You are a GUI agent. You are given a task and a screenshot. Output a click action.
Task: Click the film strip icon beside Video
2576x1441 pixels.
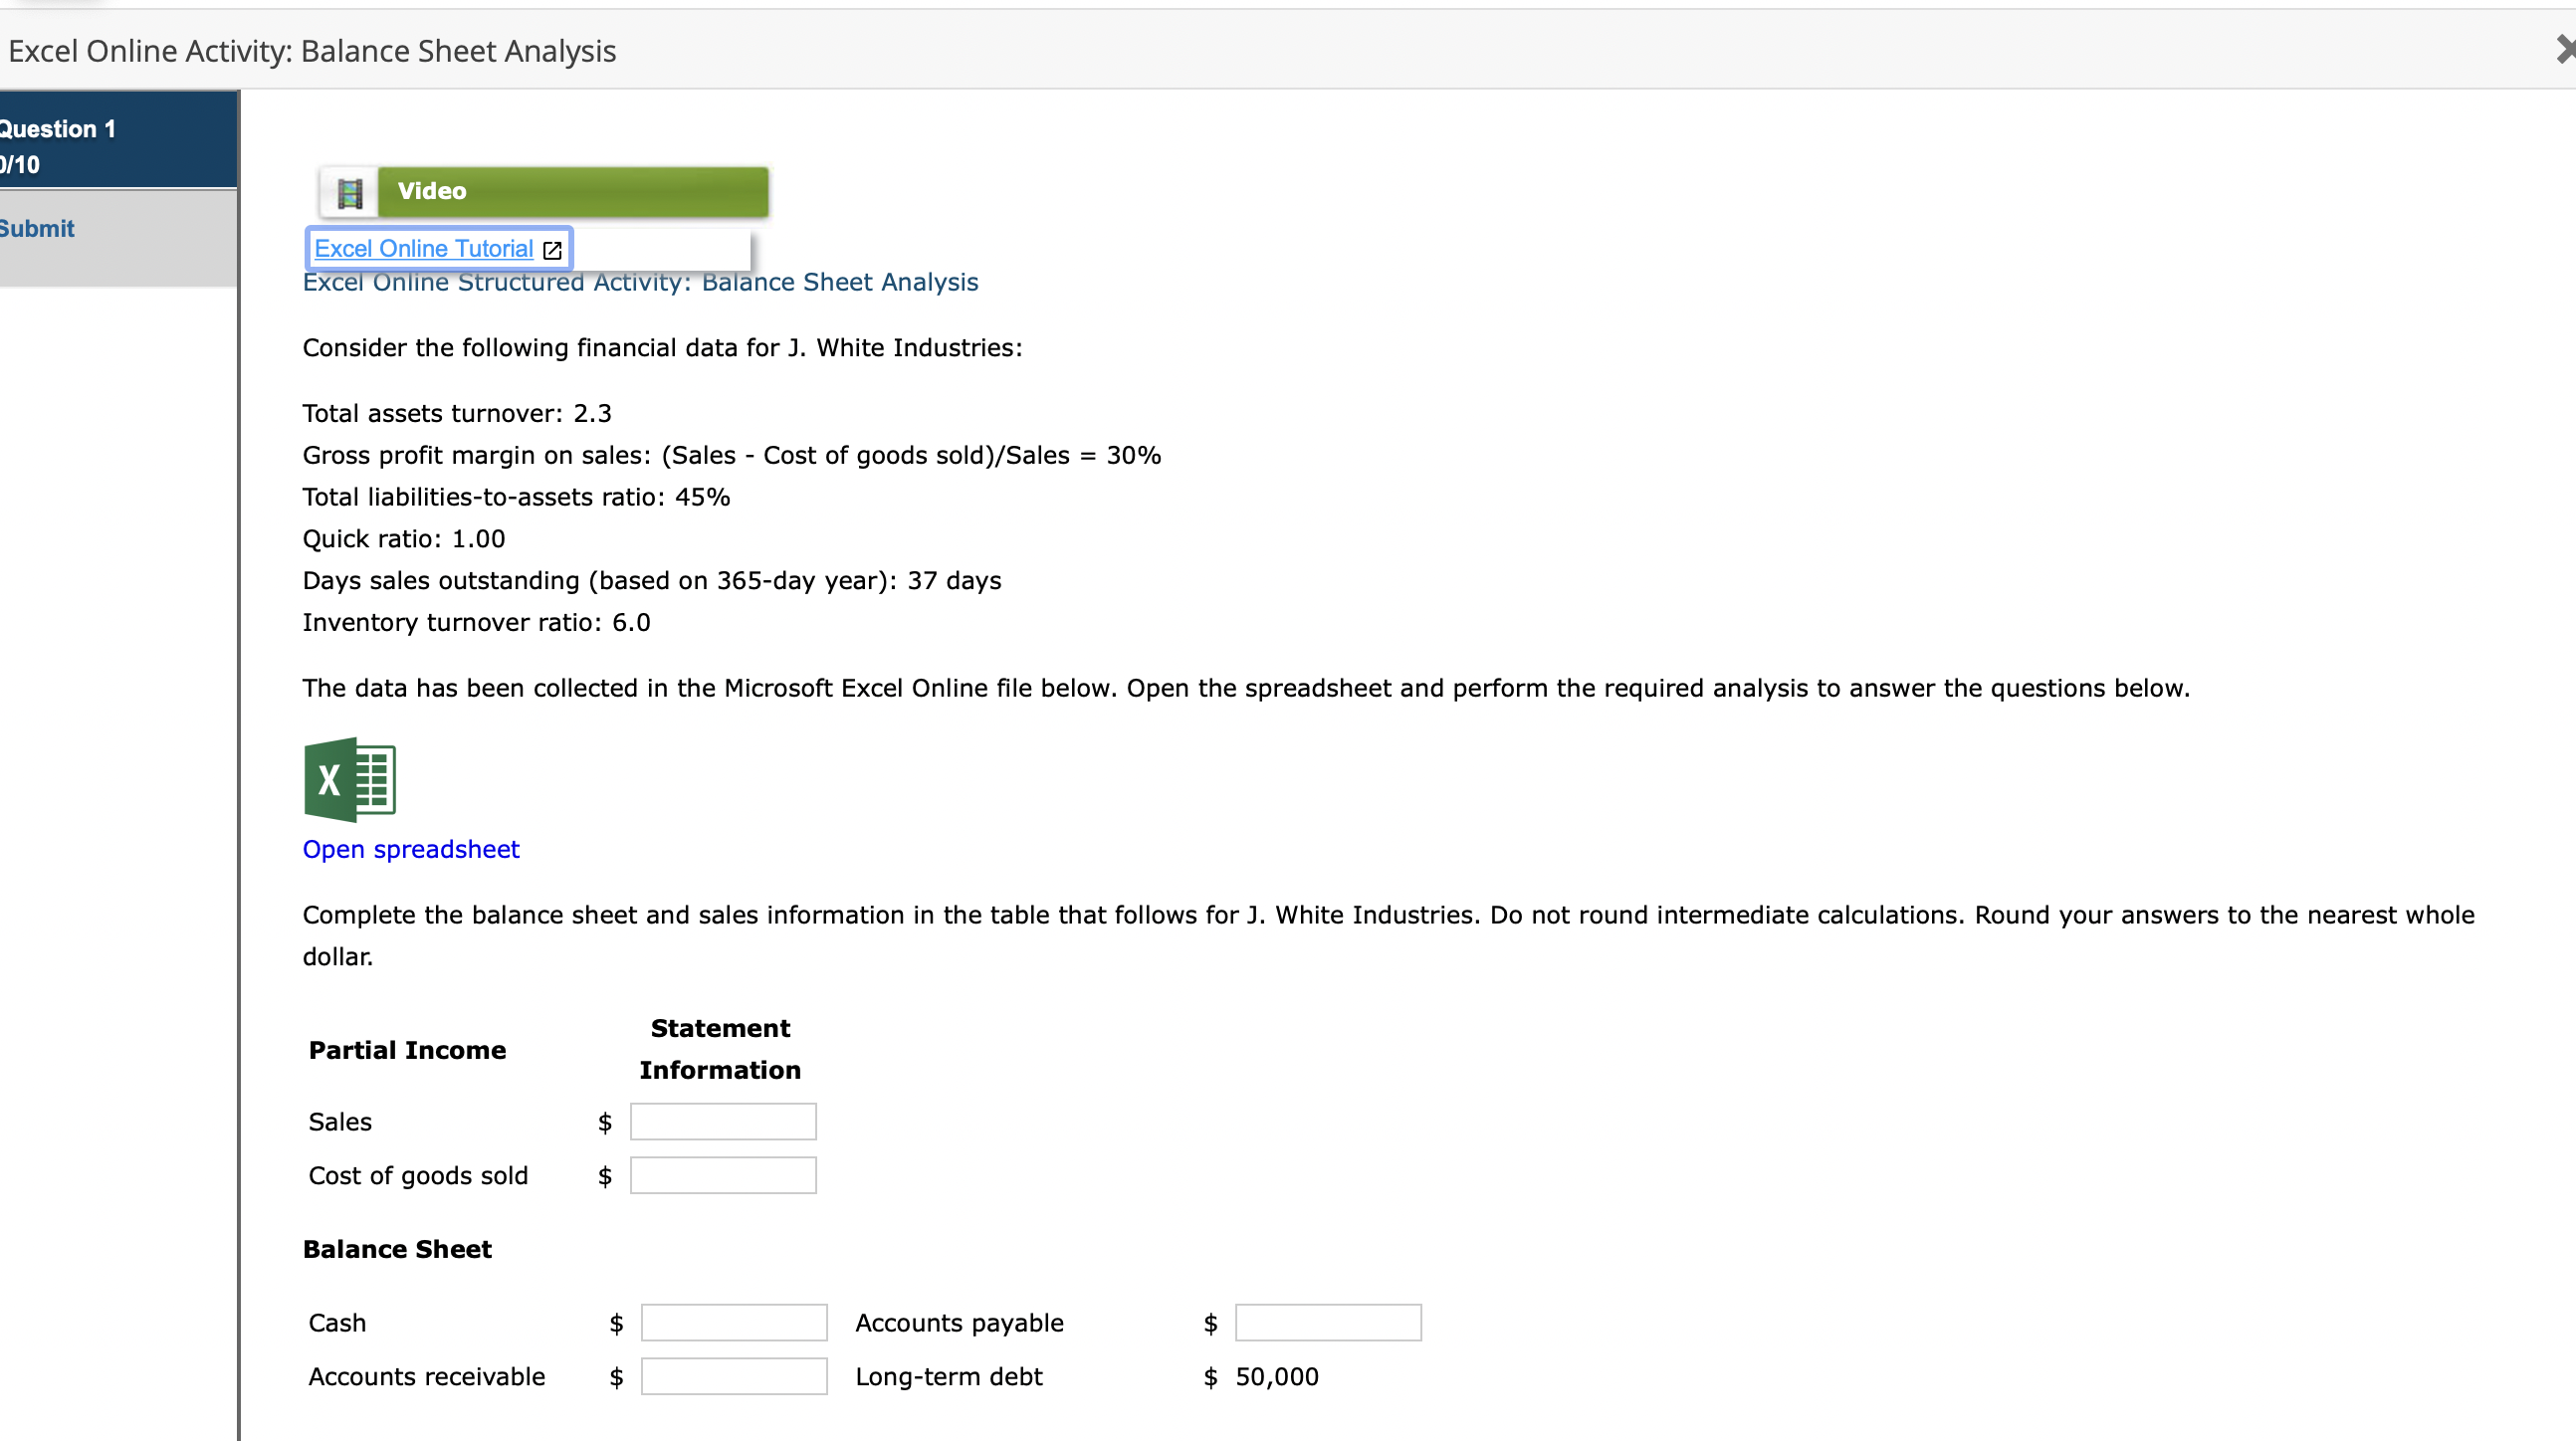coord(348,191)
